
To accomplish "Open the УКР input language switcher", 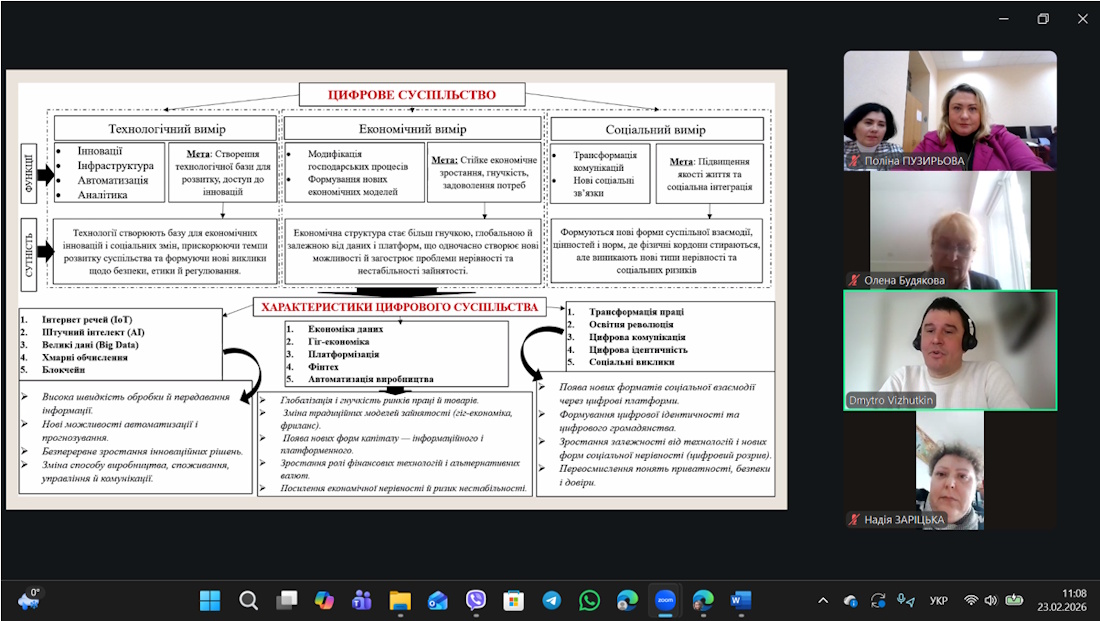I will coord(939,601).
